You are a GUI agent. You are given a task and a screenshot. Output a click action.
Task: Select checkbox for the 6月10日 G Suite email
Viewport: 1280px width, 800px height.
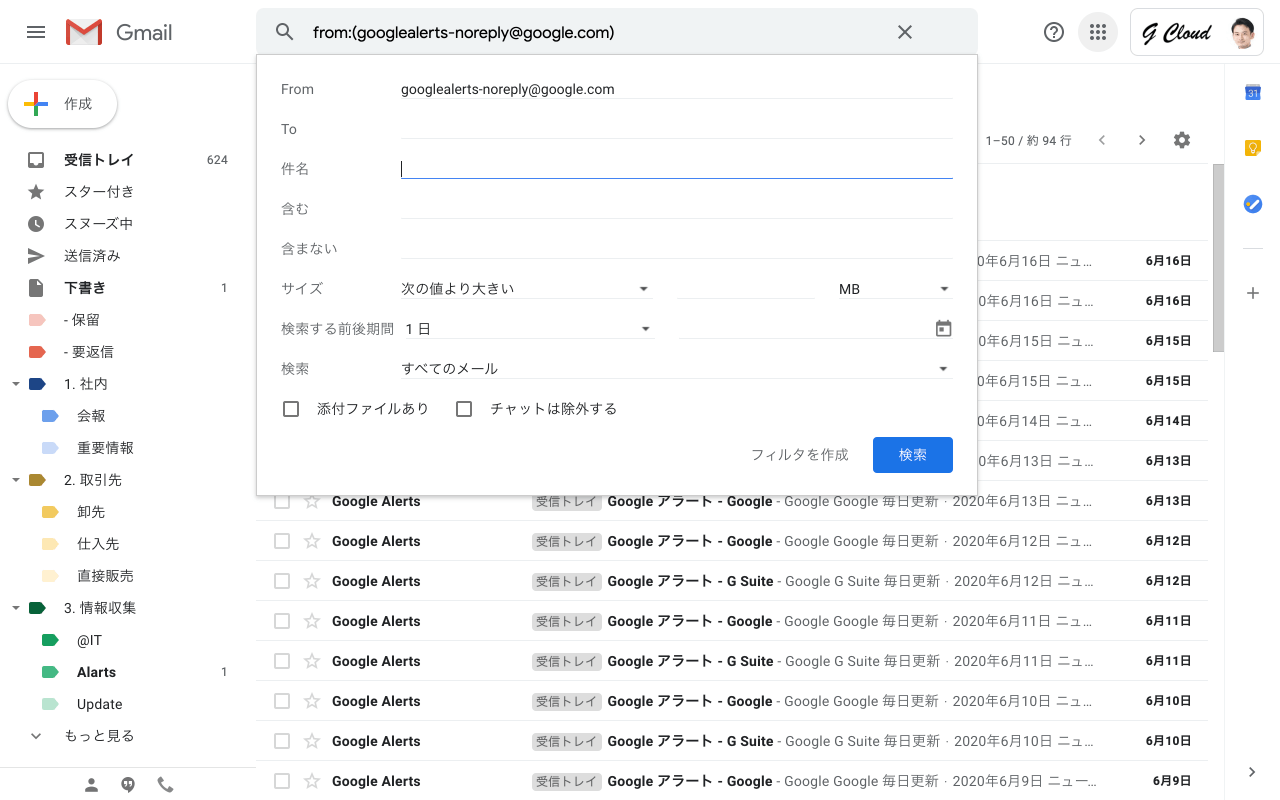[282, 741]
